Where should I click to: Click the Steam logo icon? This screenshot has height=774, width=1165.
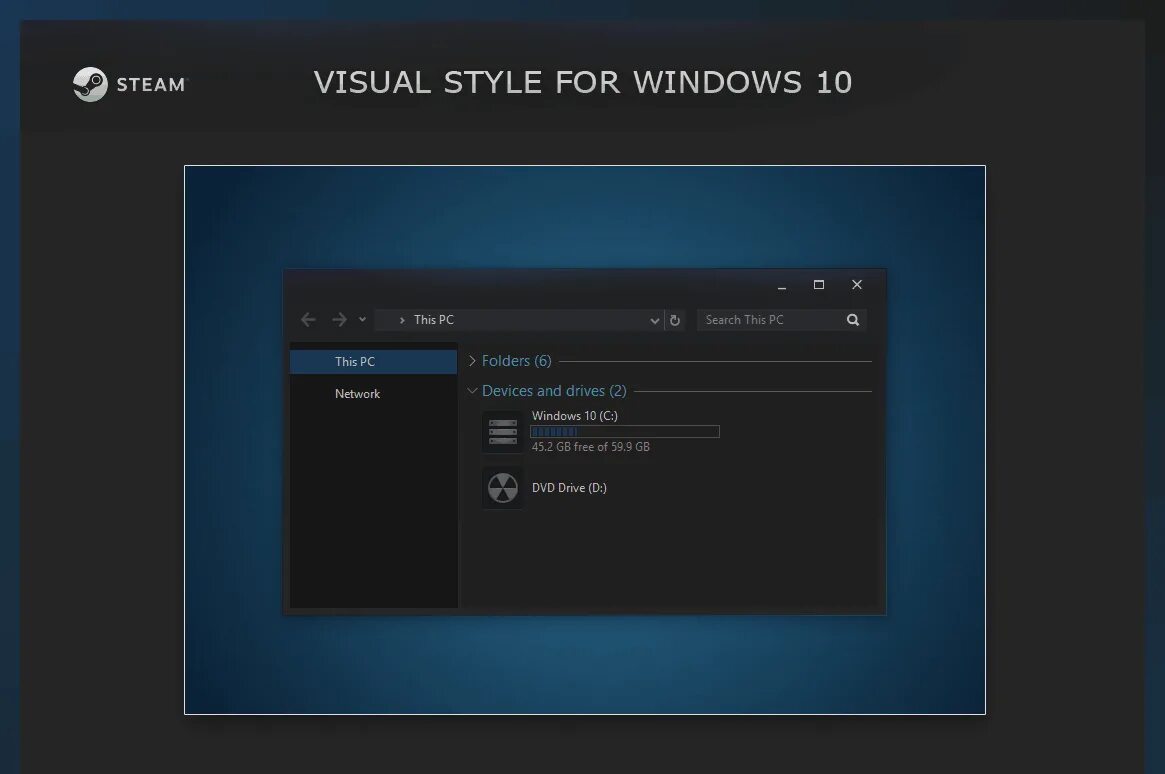tap(91, 84)
